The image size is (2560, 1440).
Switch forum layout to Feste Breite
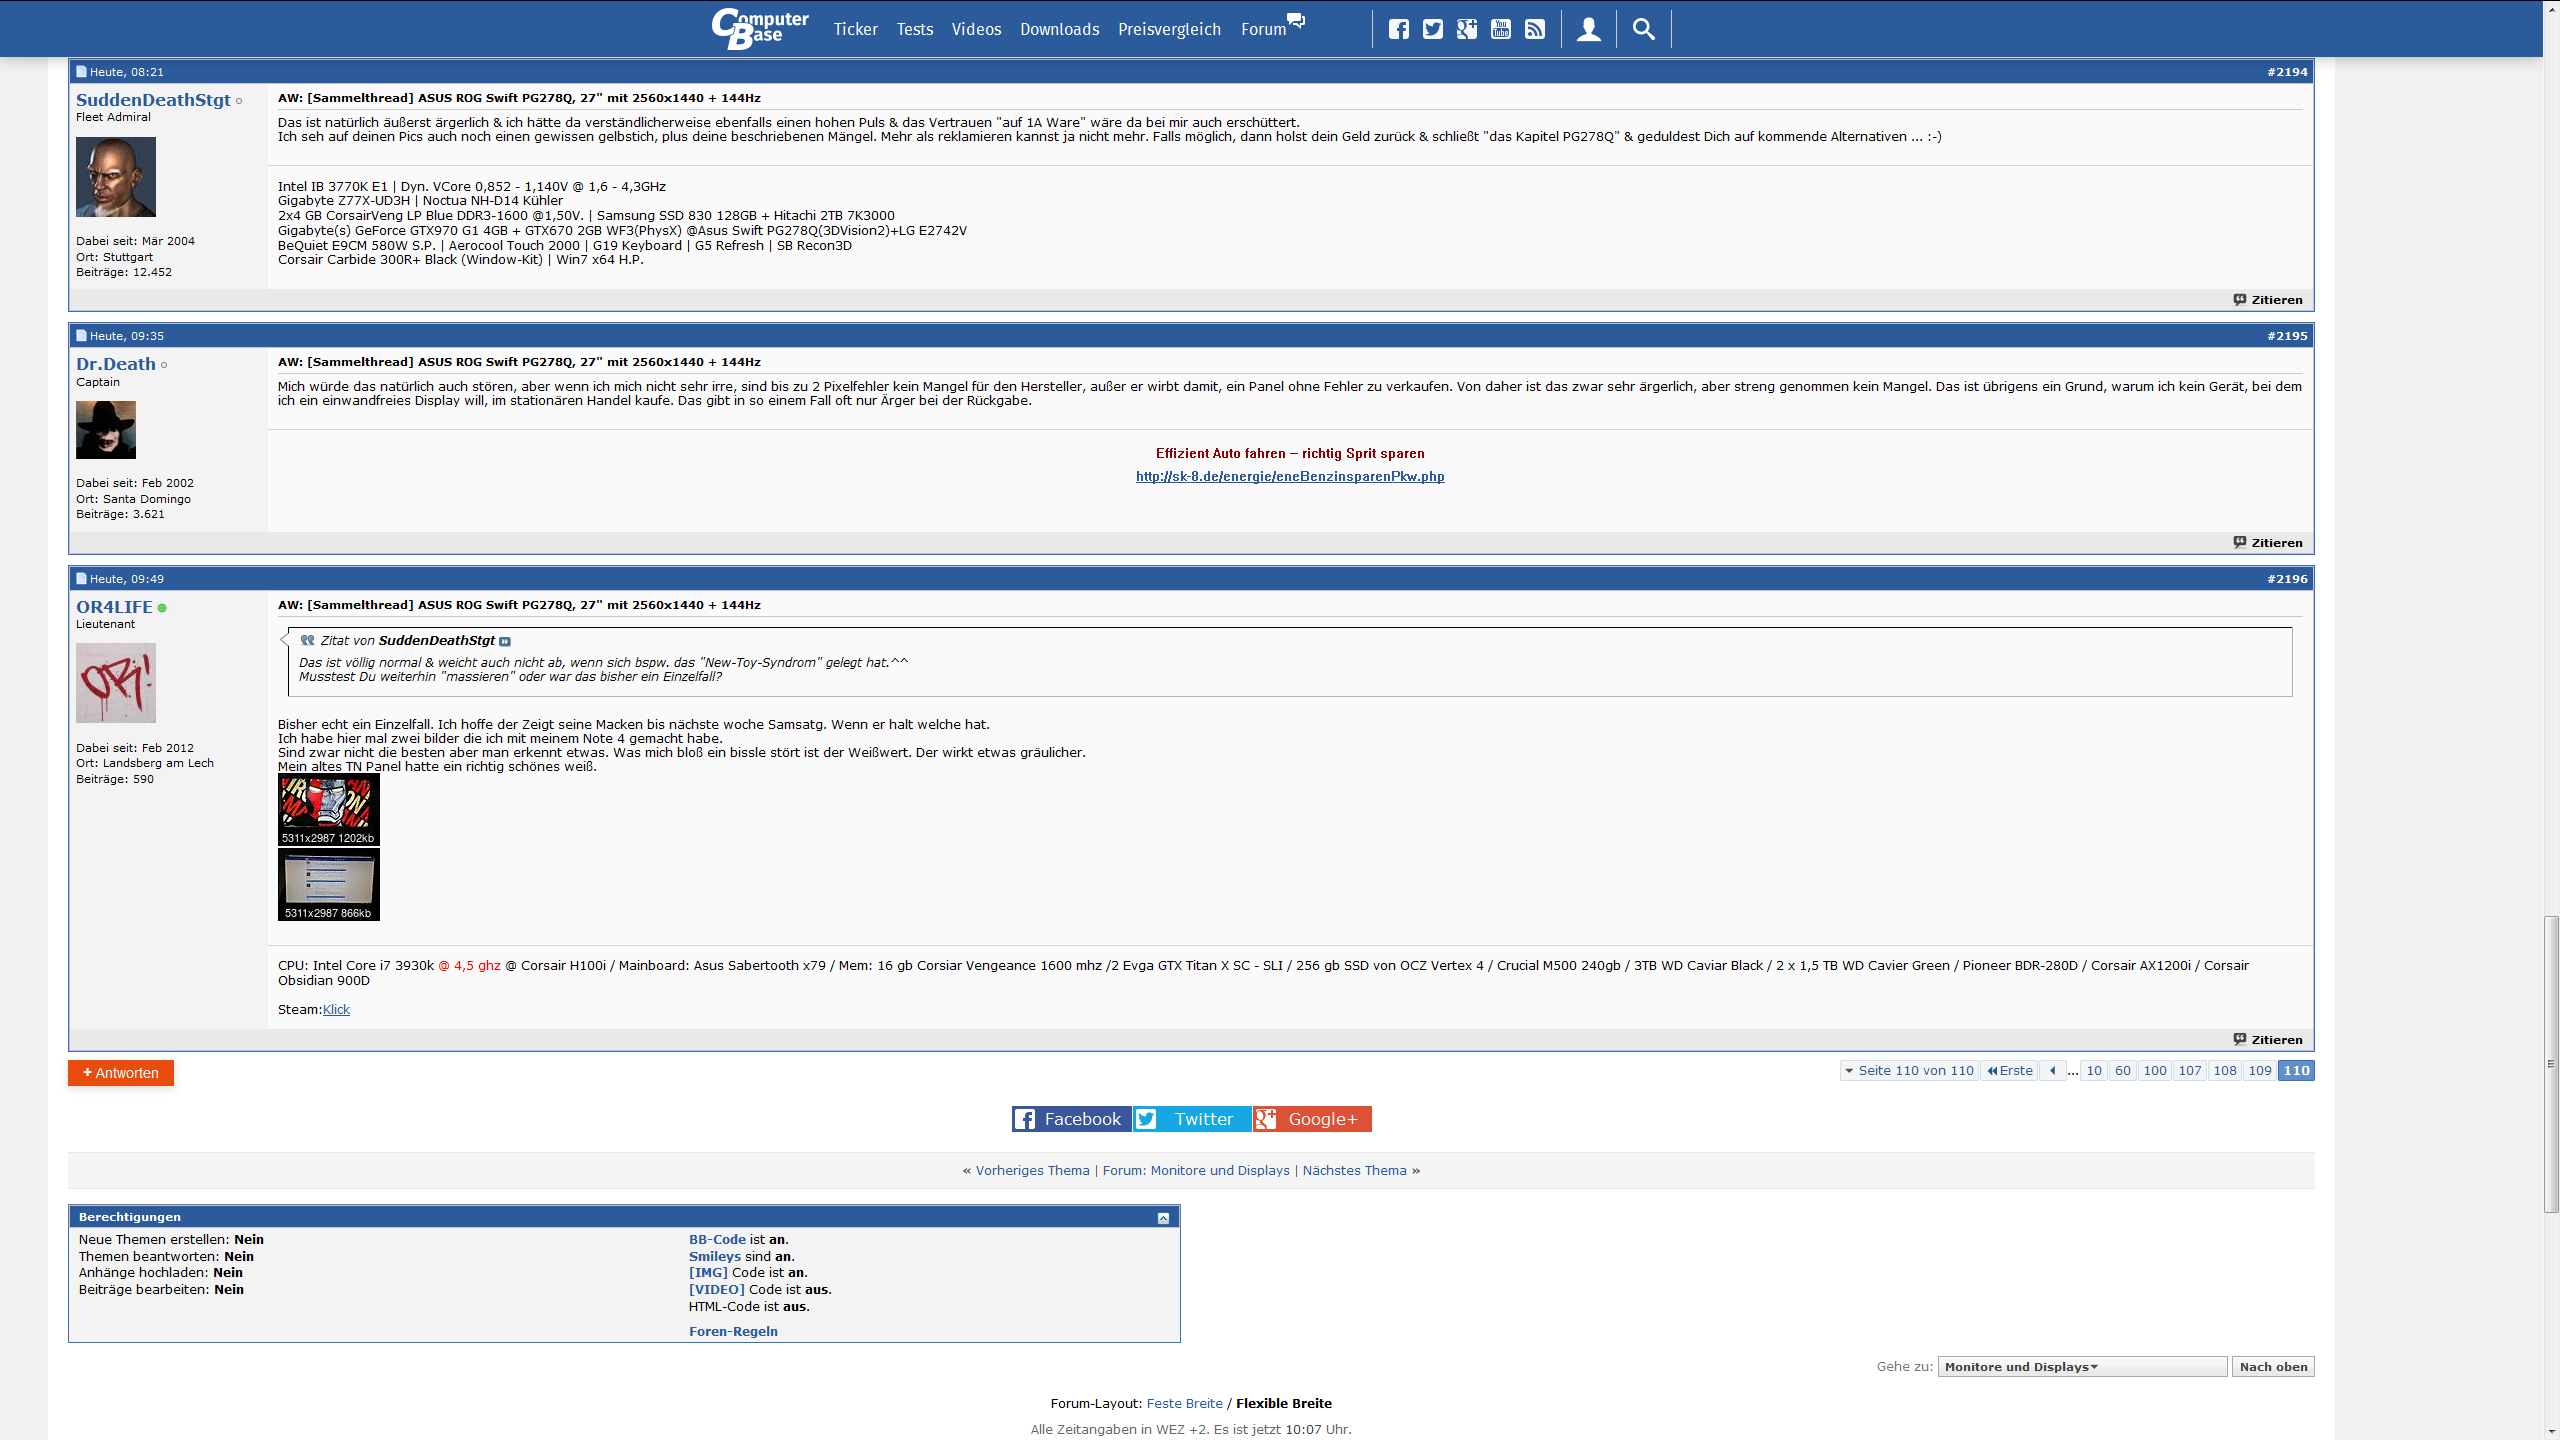[x=1183, y=1404]
